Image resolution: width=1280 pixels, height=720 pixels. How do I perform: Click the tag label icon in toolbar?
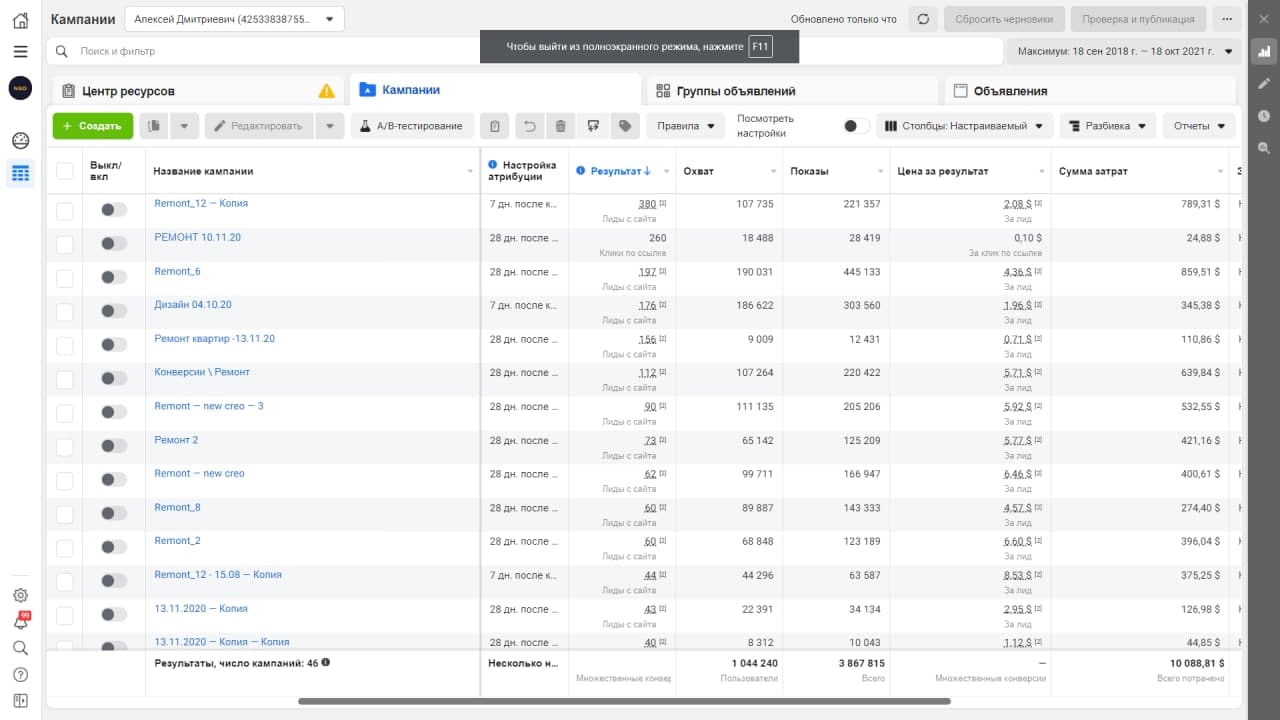(x=625, y=126)
